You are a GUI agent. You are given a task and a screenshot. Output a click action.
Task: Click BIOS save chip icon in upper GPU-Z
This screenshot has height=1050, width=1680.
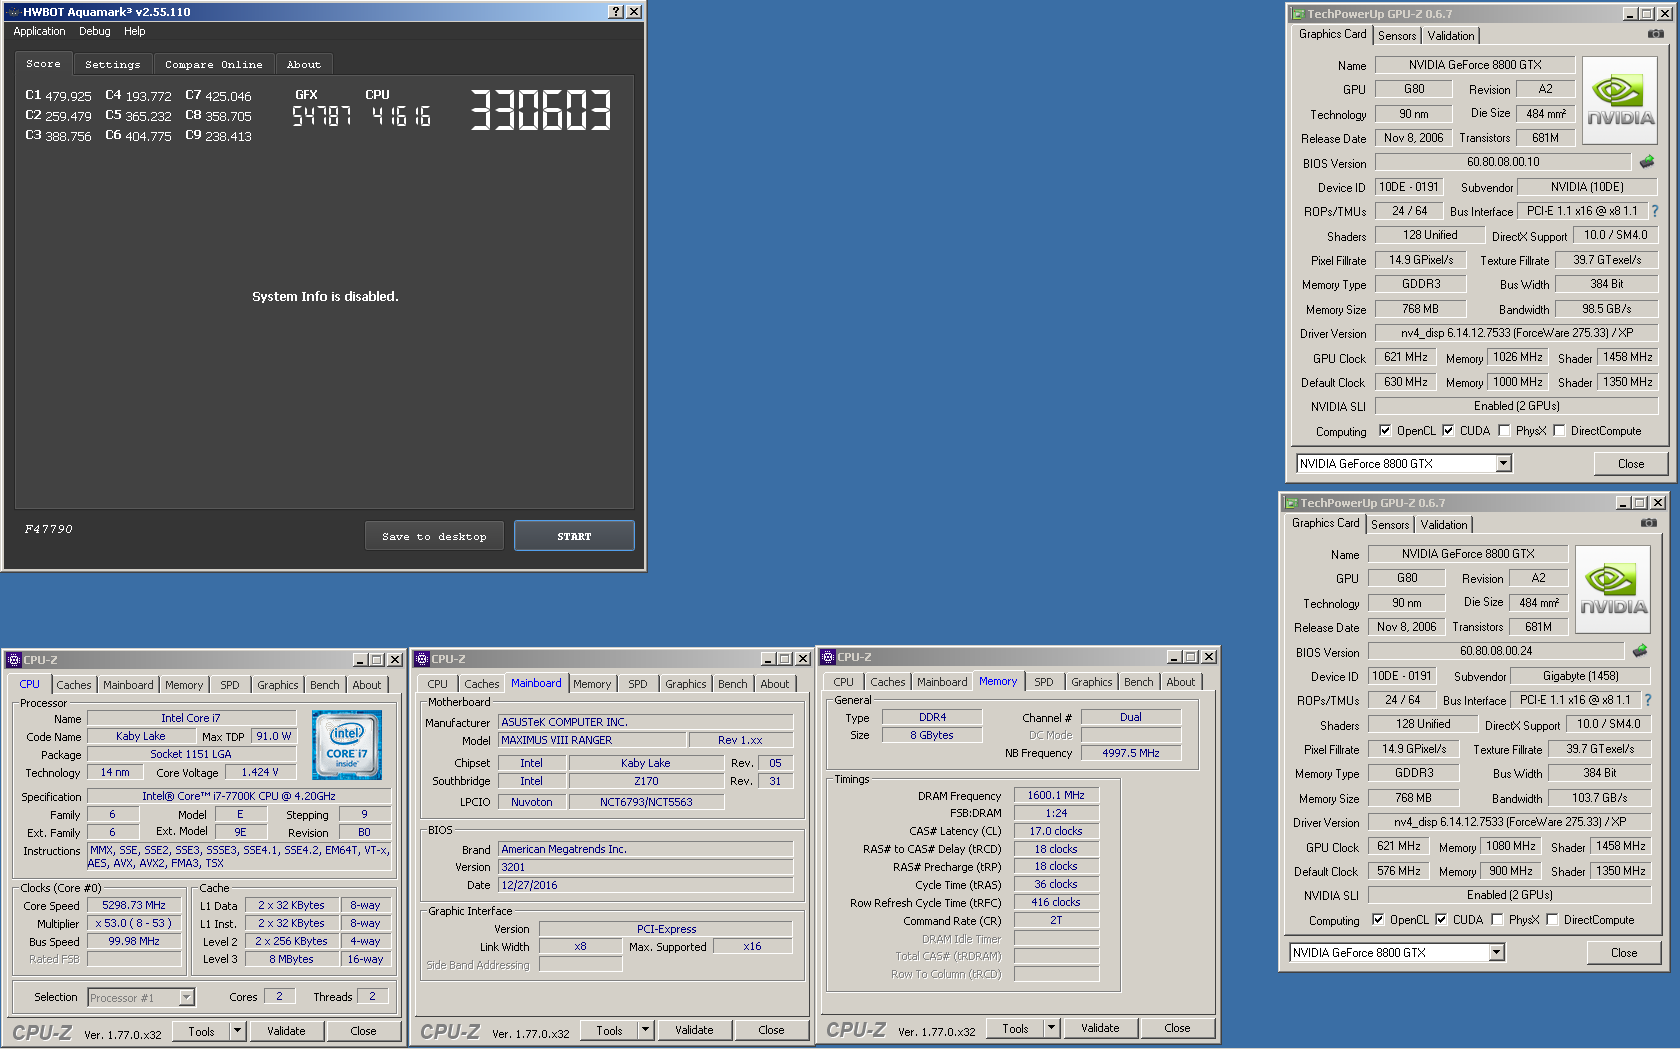pyautogui.click(x=1647, y=161)
